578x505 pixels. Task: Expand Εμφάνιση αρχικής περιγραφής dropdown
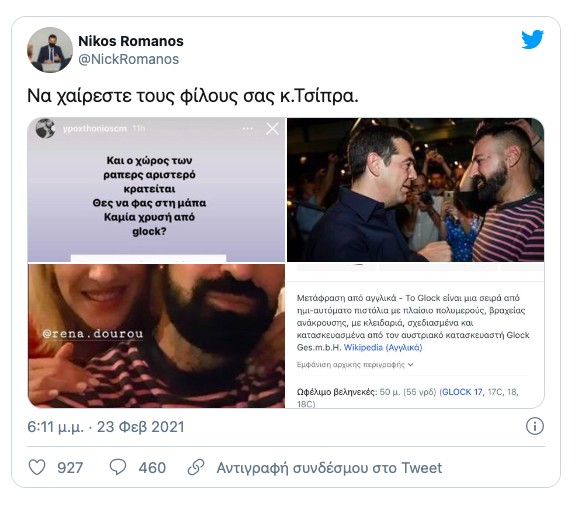pyautogui.click(x=355, y=365)
